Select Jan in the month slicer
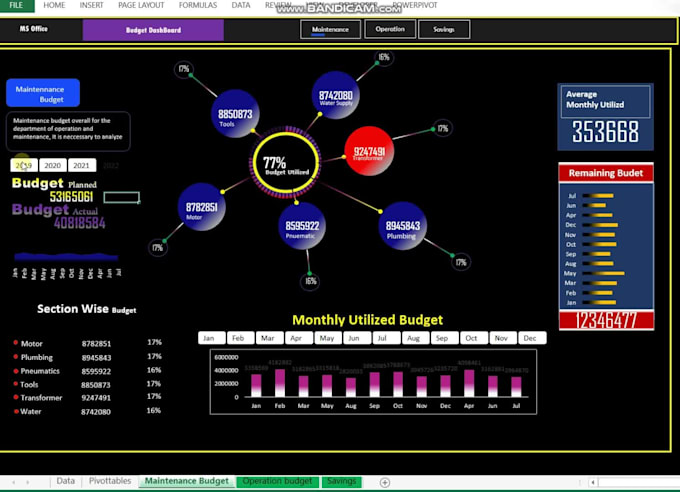Image resolution: width=680 pixels, height=492 pixels. point(212,338)
